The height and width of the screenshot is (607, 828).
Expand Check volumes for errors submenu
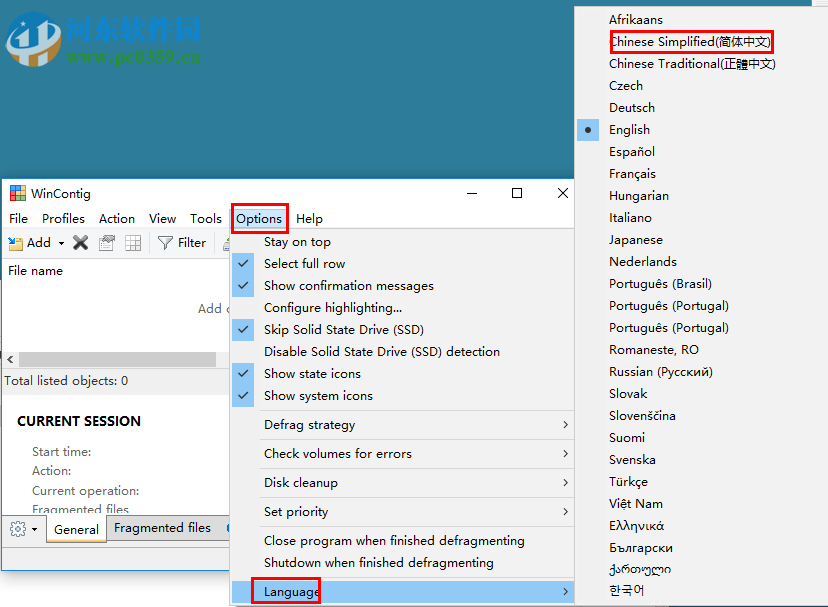click(402, 454)
